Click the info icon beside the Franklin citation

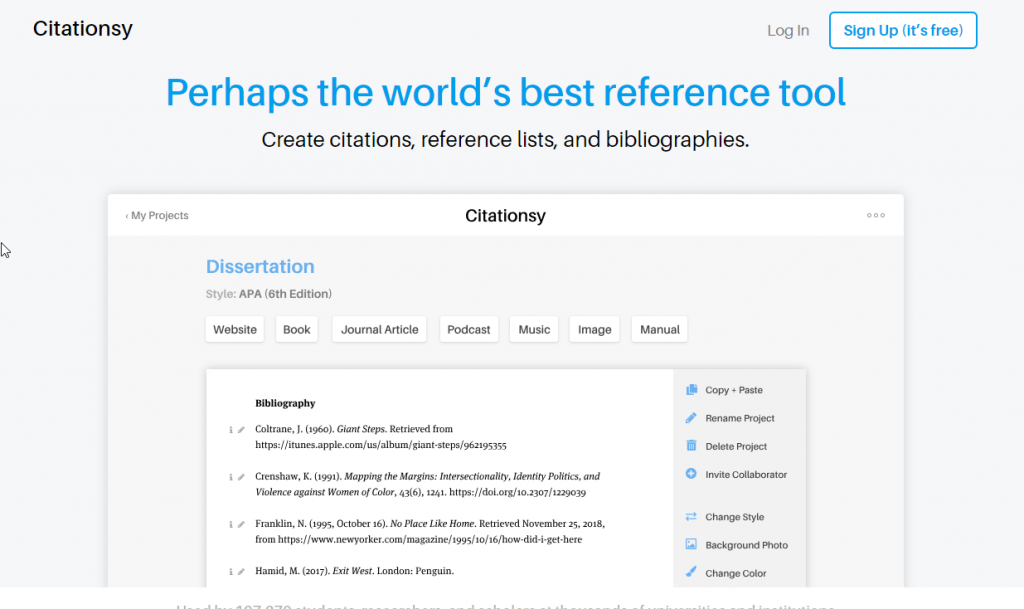click(231, 525)
